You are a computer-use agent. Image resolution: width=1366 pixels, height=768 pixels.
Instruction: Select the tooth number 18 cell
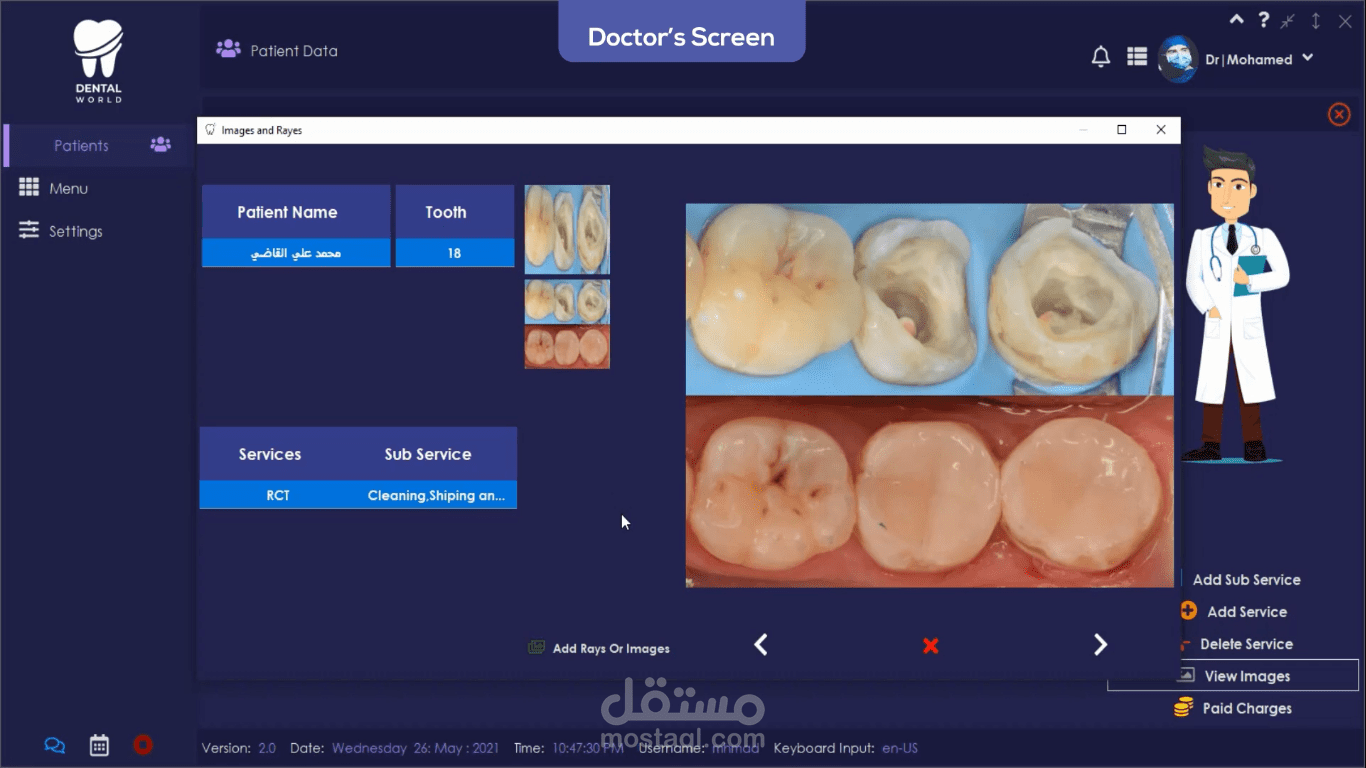click(x=455, y=253)
